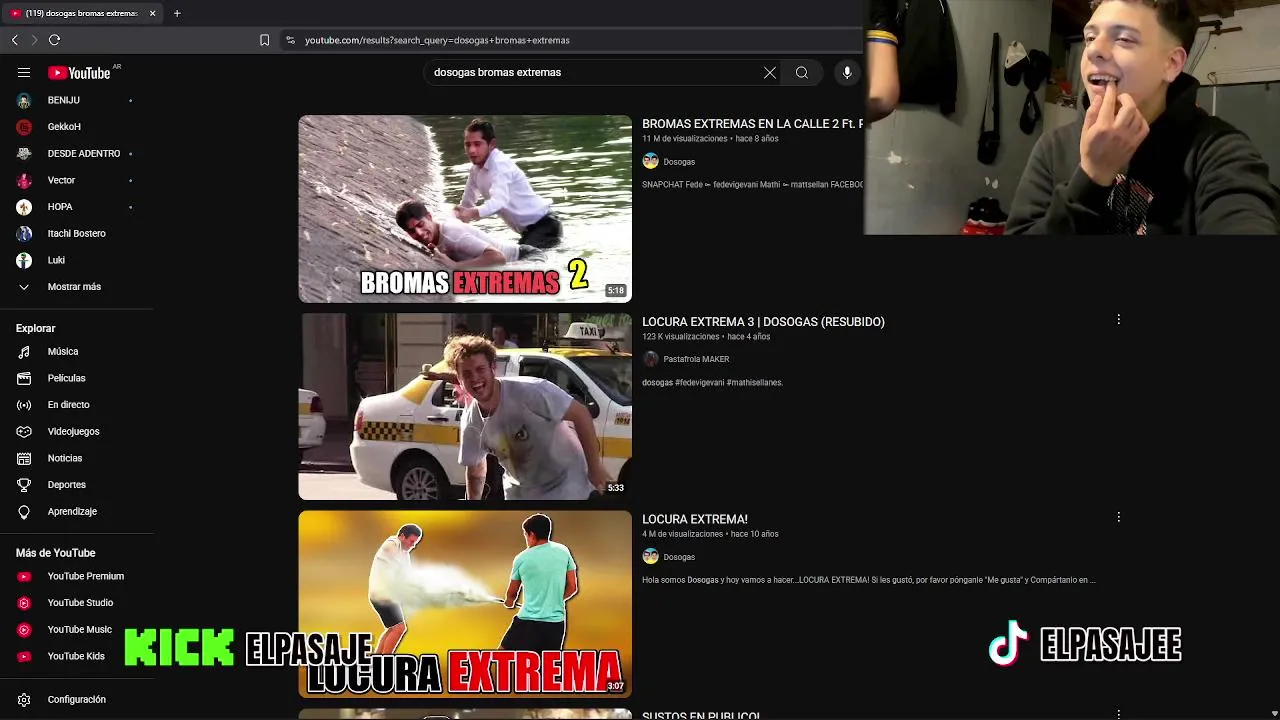The image size is (1280, 720).
Task: Play the LOCURA EXTREMA! yellow thumbnail
Action: 465,604
